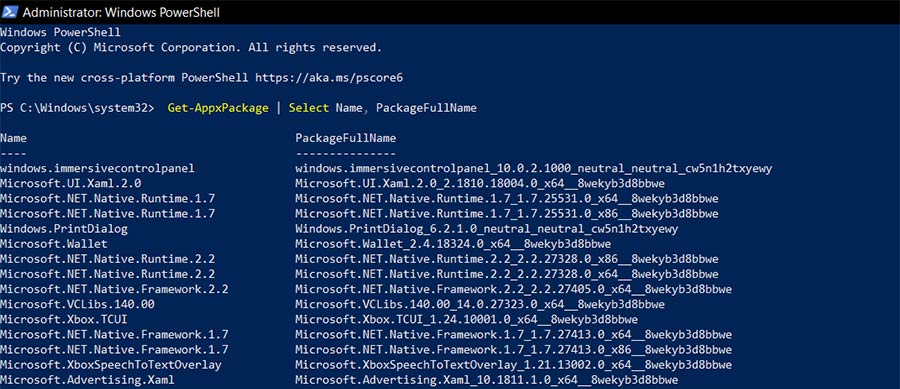Click the Select keyword in command line

pos(309,108)
